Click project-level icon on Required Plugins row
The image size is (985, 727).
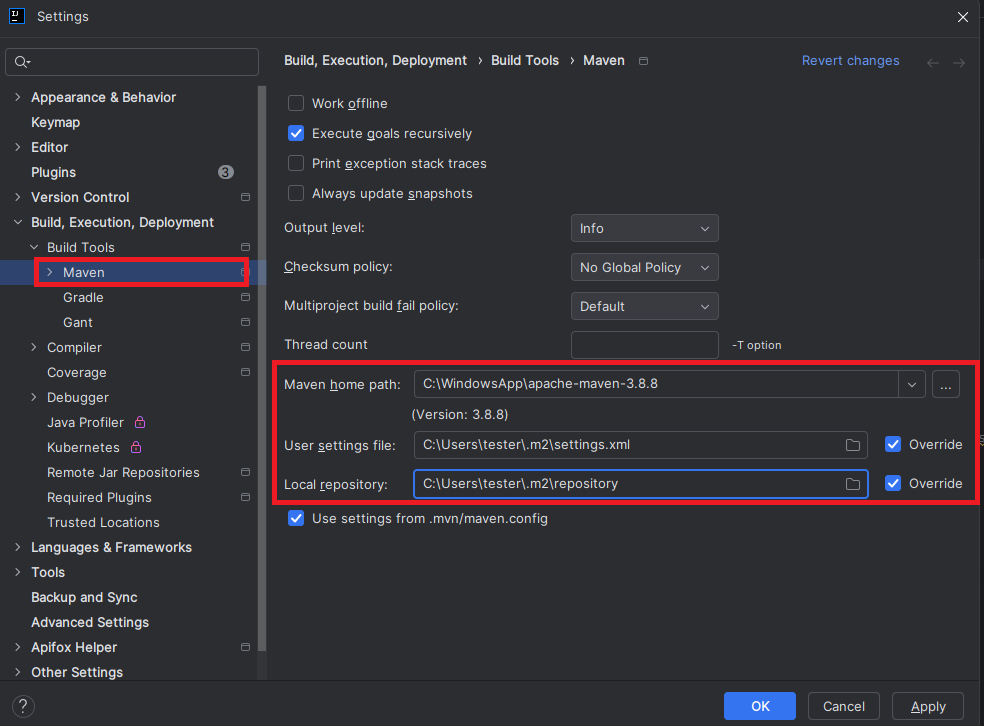[246, 497]
